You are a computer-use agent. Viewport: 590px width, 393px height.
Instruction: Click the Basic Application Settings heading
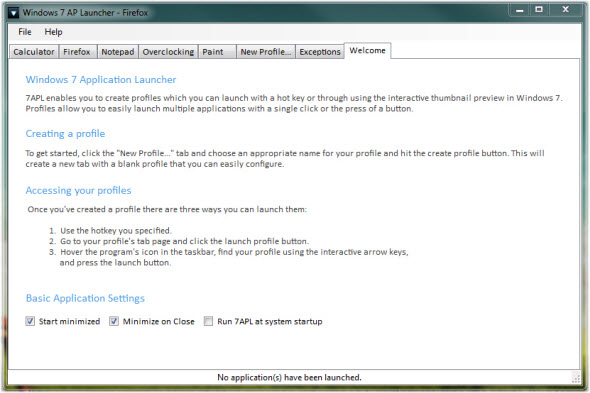coord(85,298)
